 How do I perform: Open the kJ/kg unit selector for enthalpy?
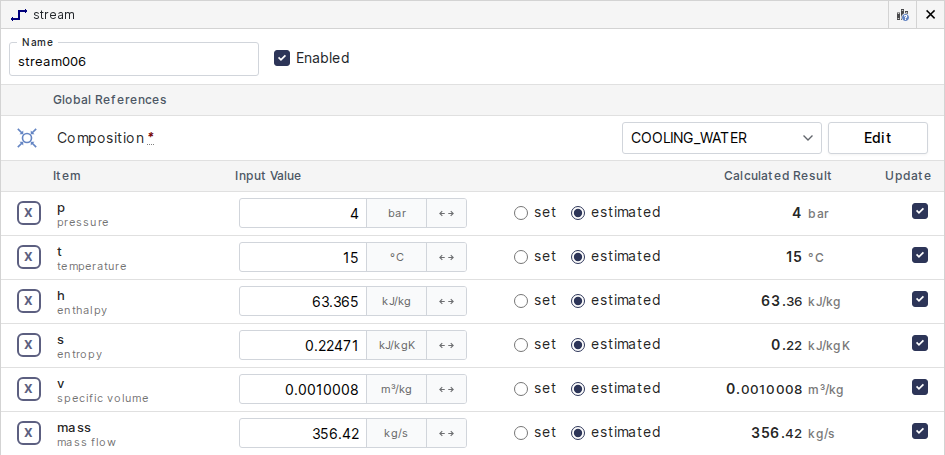(x=396, y=301)
